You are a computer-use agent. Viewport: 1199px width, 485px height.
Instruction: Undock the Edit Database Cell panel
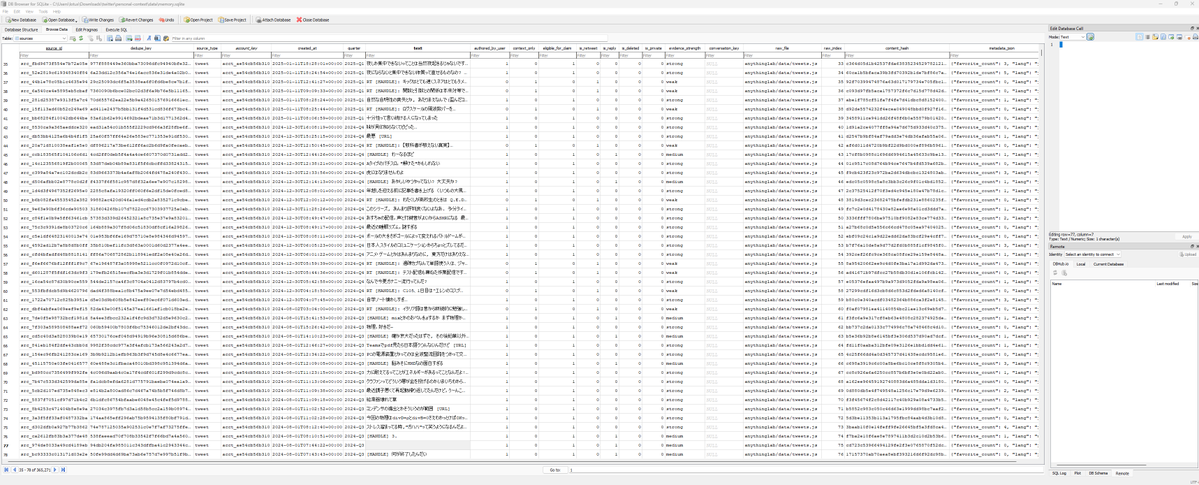coord(1192,28)
